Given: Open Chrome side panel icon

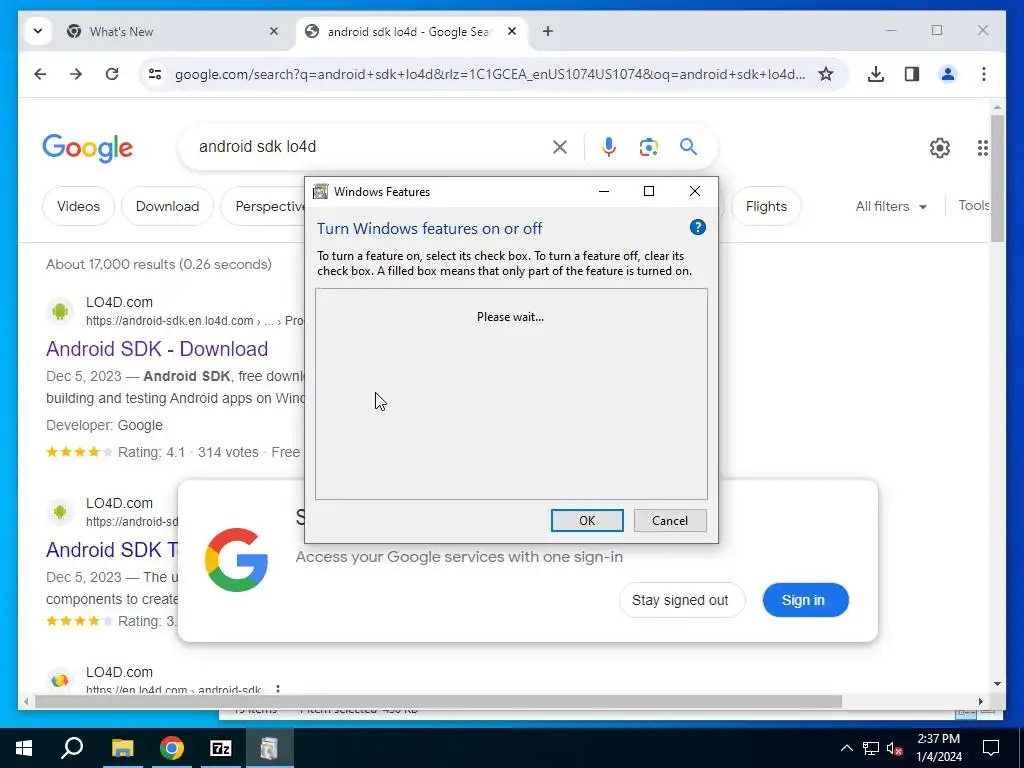Looking at the screenshot, I should 912,74.
